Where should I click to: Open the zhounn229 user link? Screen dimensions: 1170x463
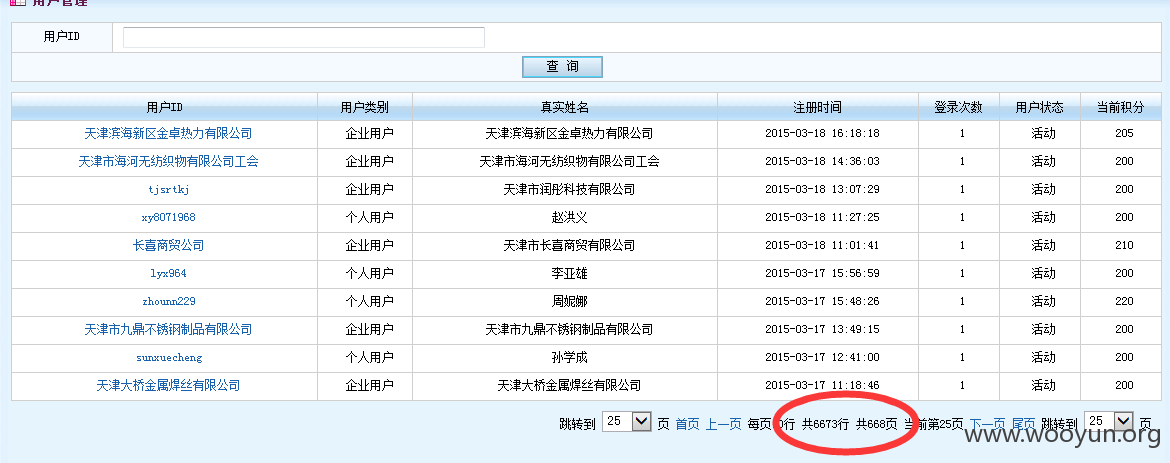coord(169,302)
